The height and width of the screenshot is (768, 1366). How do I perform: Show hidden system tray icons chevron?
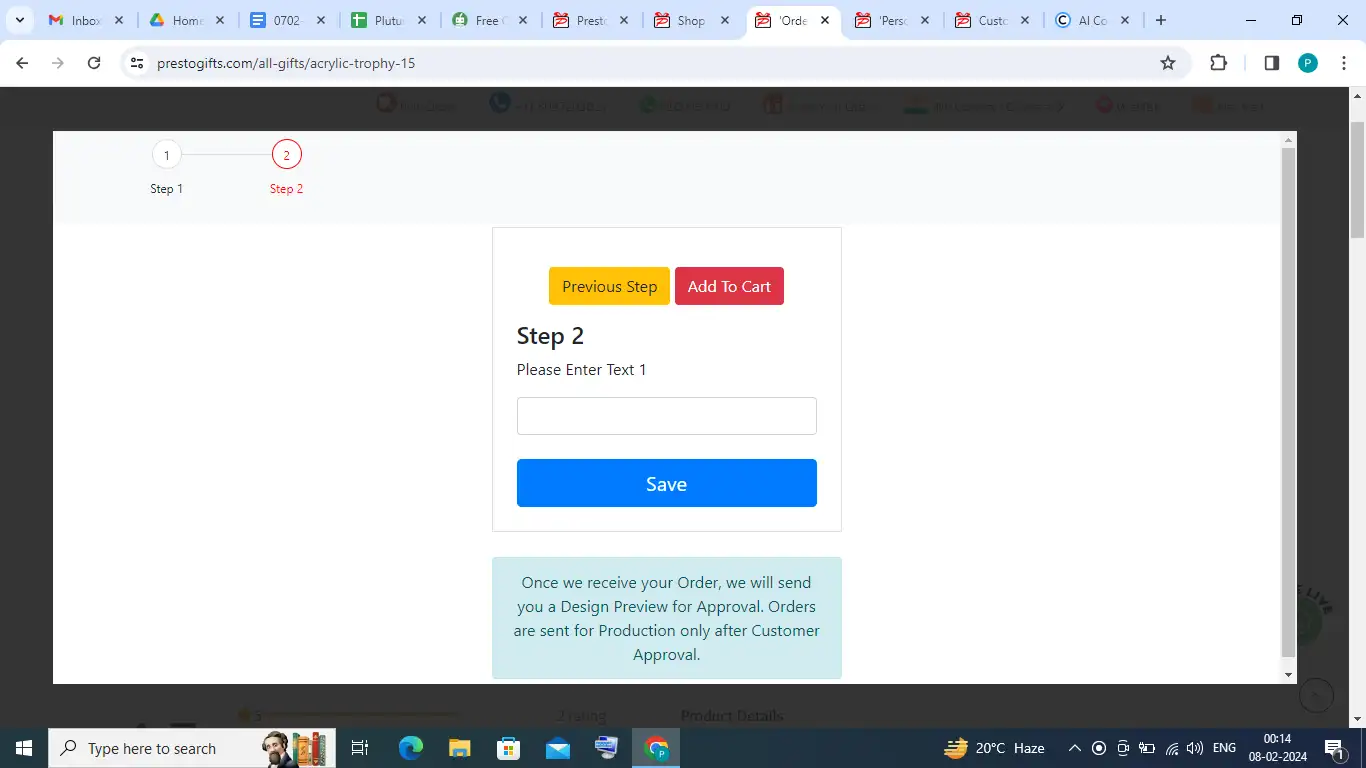1074,748
